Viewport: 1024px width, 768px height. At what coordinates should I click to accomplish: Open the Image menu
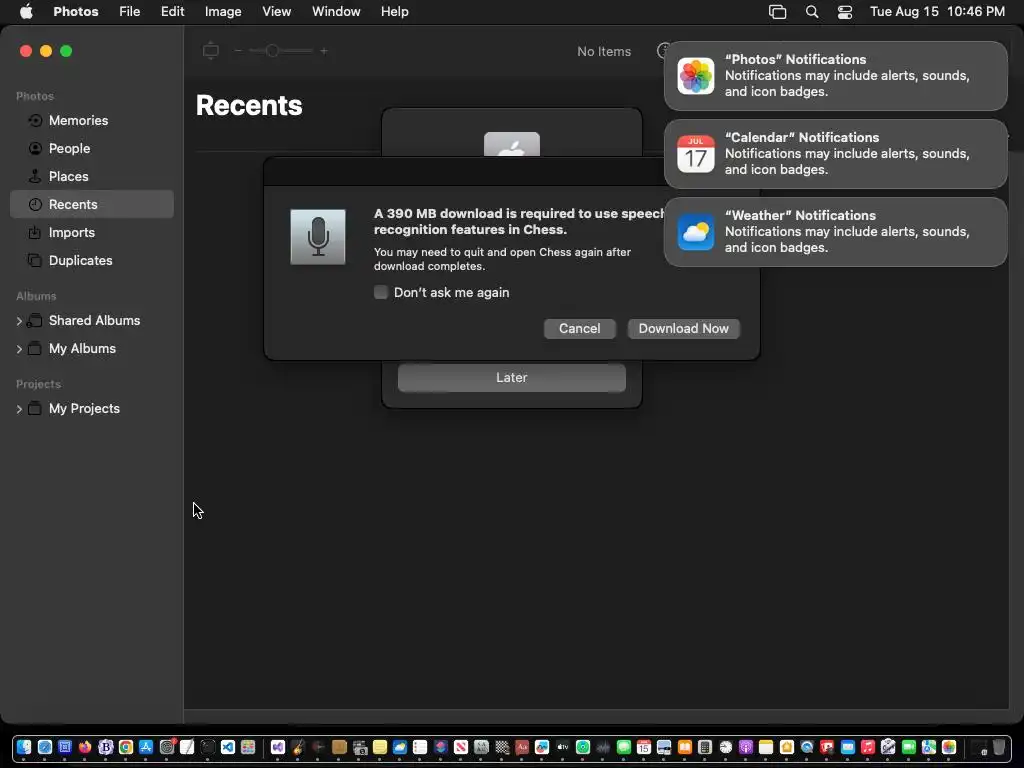(x=223, y=11)
